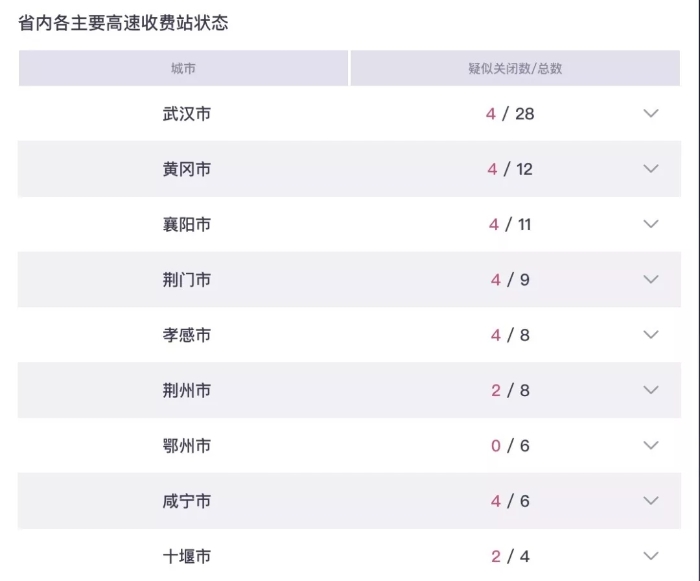The height and width of the screenshot is (581, 700).
Task: Select the 荆门市 city name
Action: 187,280
